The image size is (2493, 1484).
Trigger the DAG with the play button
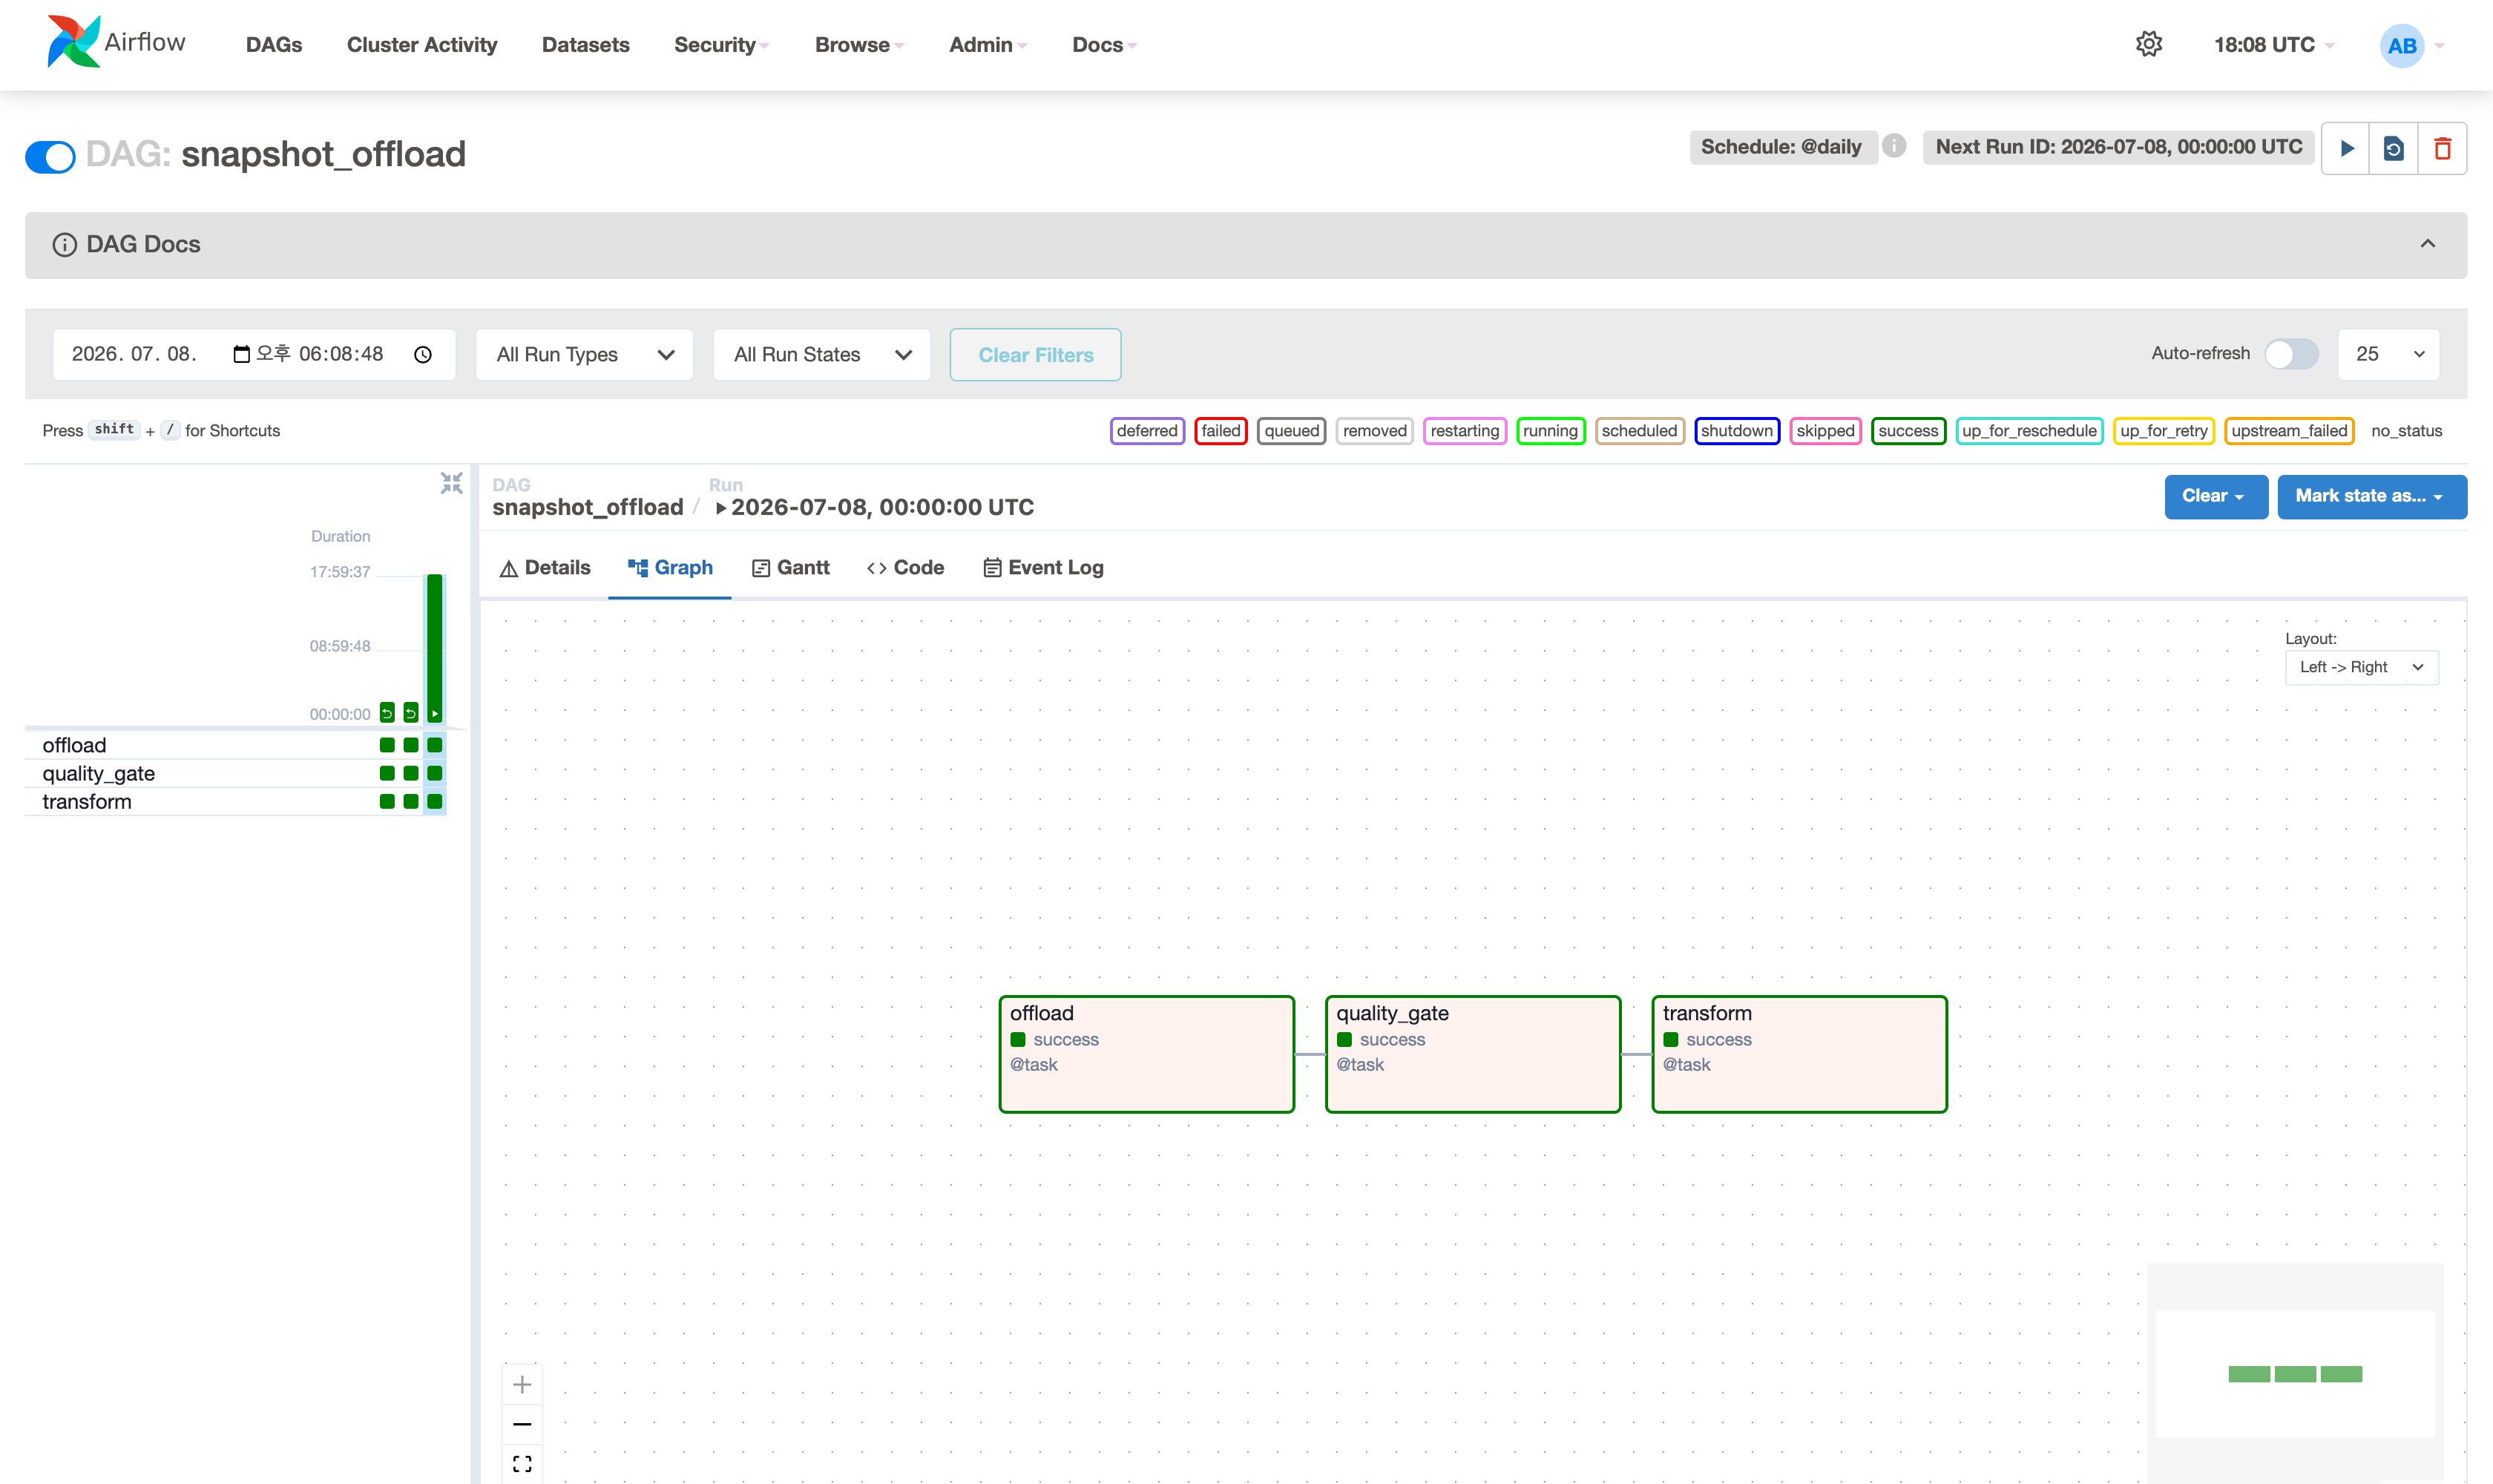(x=2346, y=148)
